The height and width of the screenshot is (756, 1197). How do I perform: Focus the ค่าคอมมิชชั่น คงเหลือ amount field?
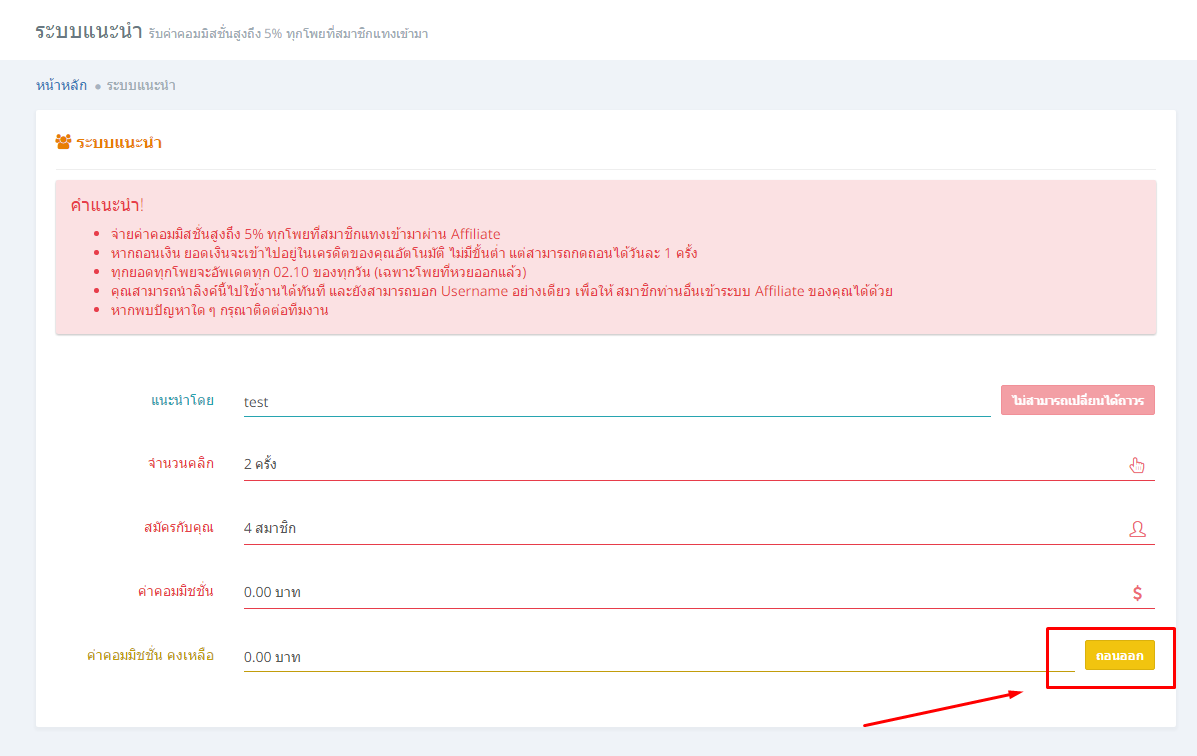[x=658, y=656]
